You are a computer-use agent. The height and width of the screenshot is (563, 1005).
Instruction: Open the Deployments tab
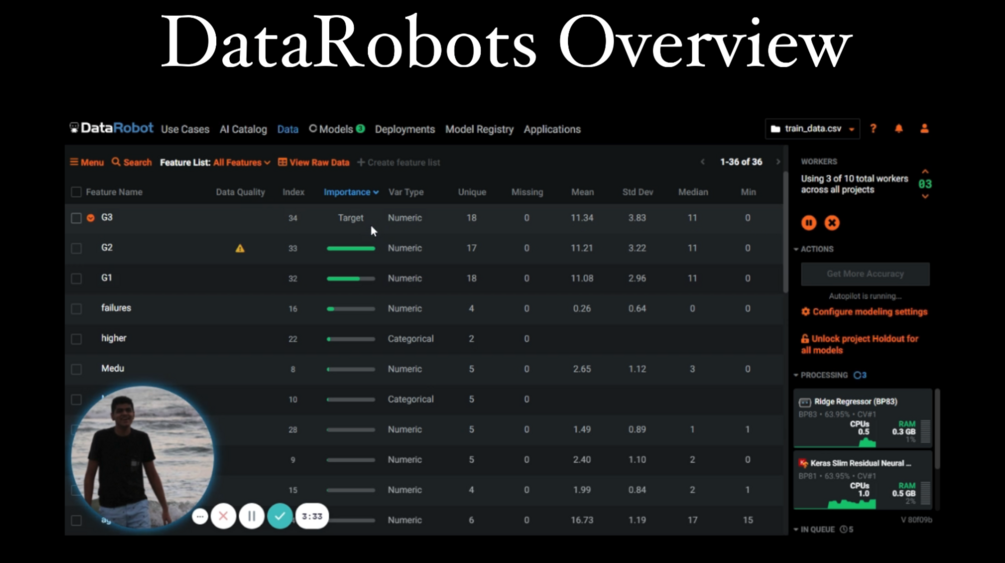pos(405,130)
